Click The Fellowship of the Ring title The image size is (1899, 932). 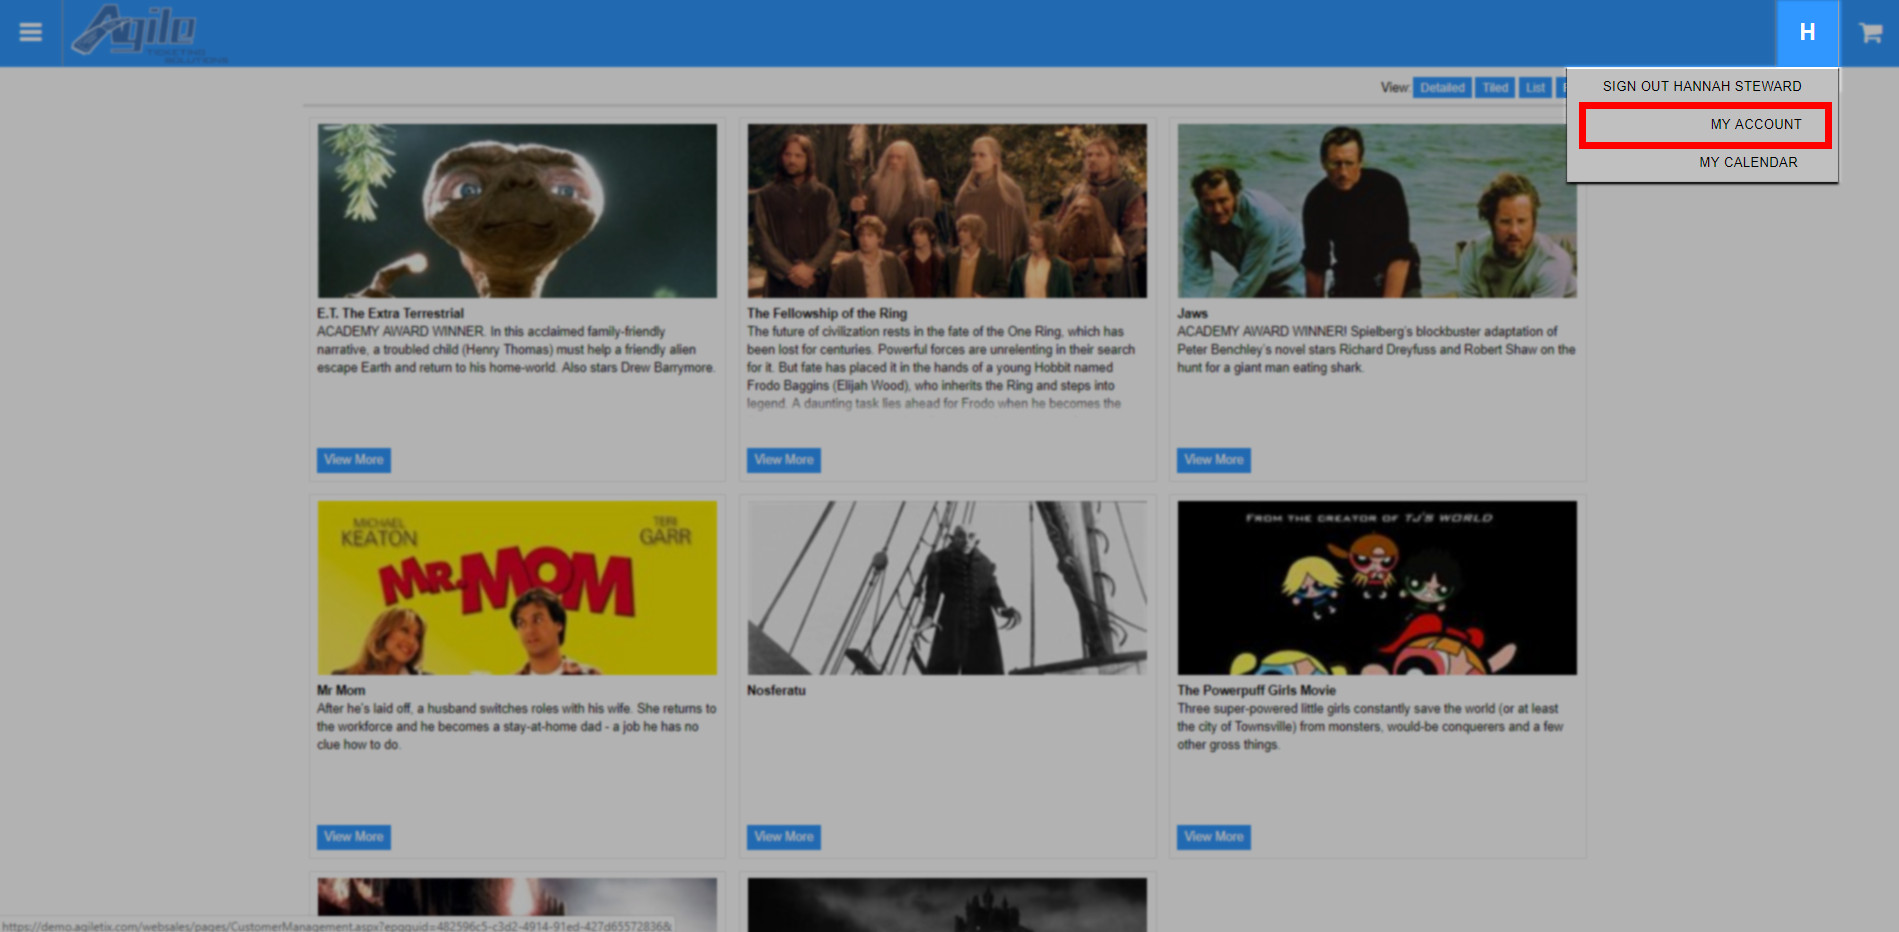827,313
